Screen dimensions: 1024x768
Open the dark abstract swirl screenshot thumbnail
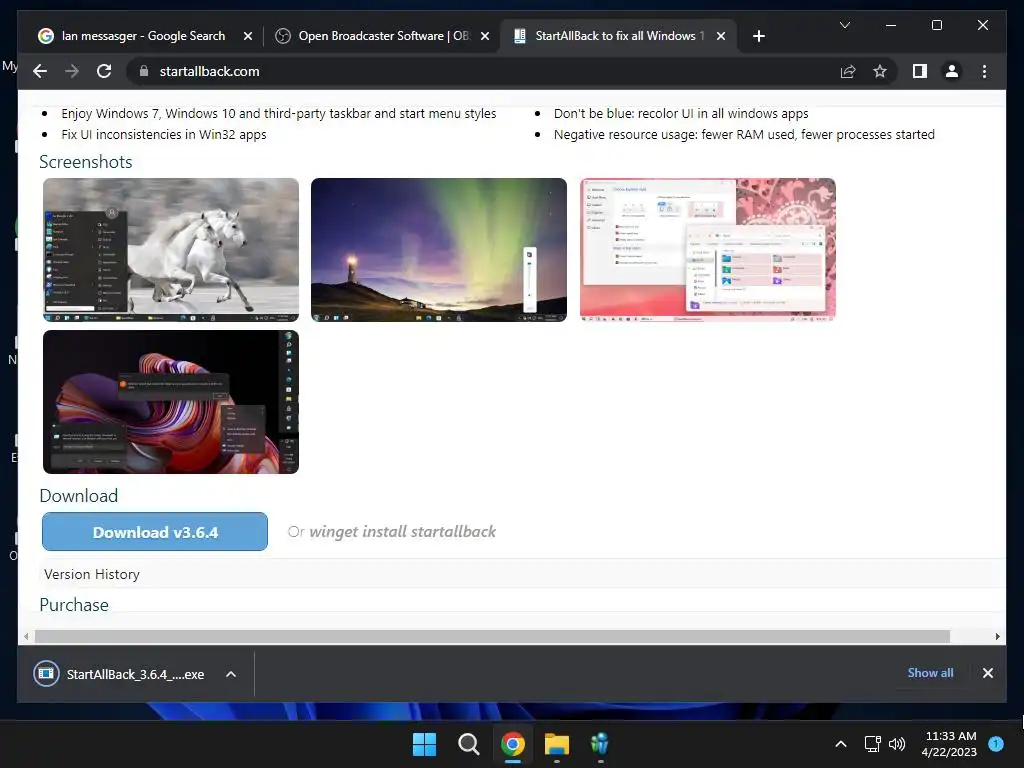pos(171,402)
